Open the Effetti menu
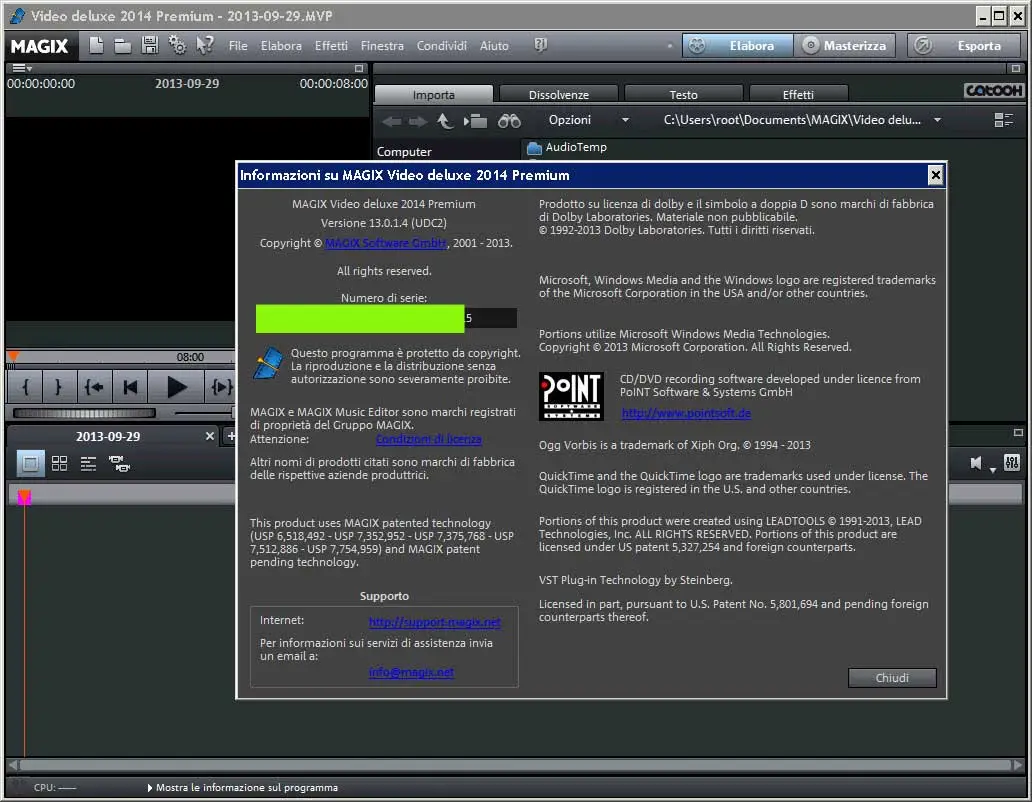 click(x=331, y=45)
